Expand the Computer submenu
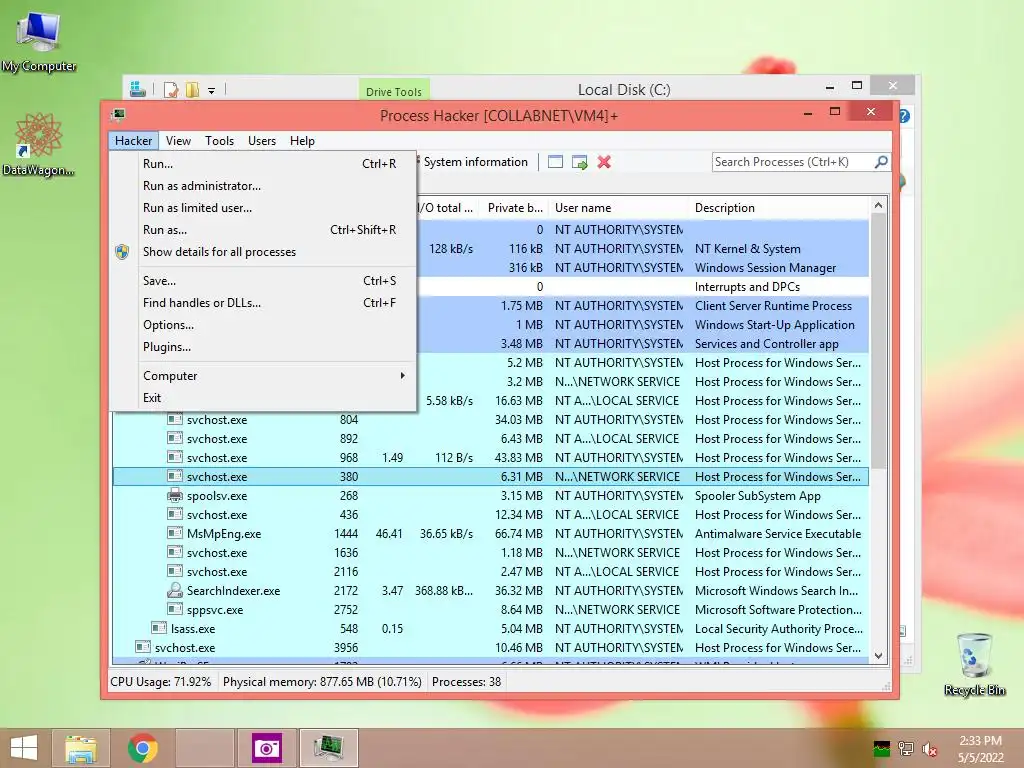The width and height of the screenshot is (1024, 768). pos(263,376)
